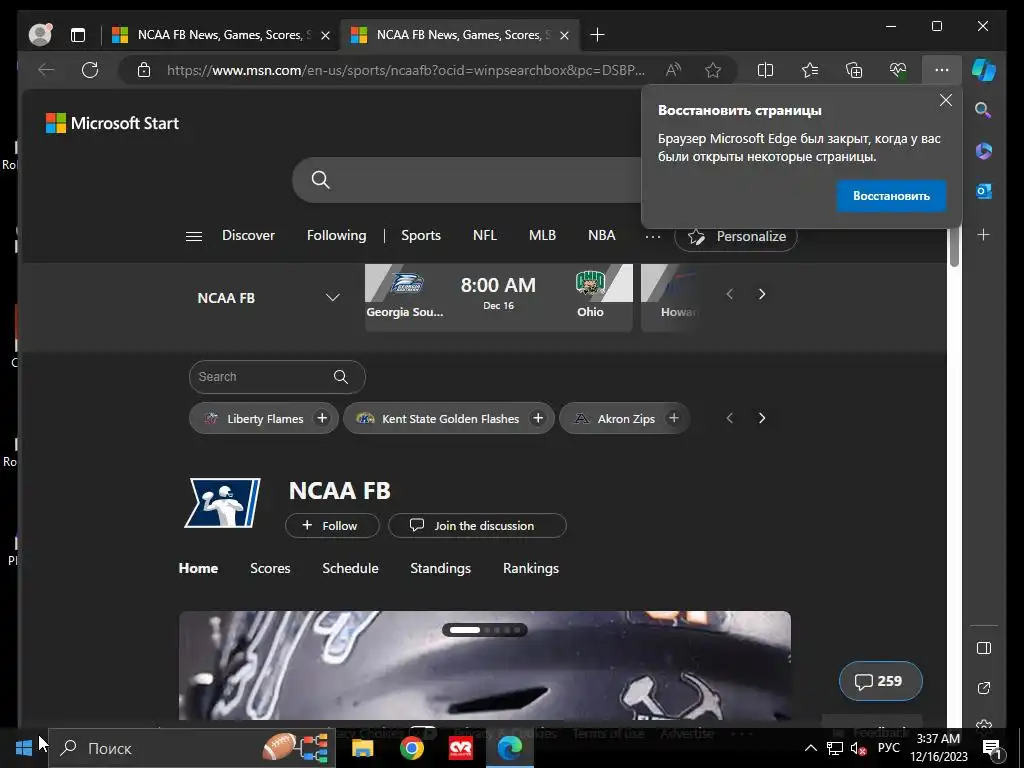This screenshot has height=768, width=1024.
Task: Open Outlook icon in Edge sidebar
Action: (x=984, y=191)
